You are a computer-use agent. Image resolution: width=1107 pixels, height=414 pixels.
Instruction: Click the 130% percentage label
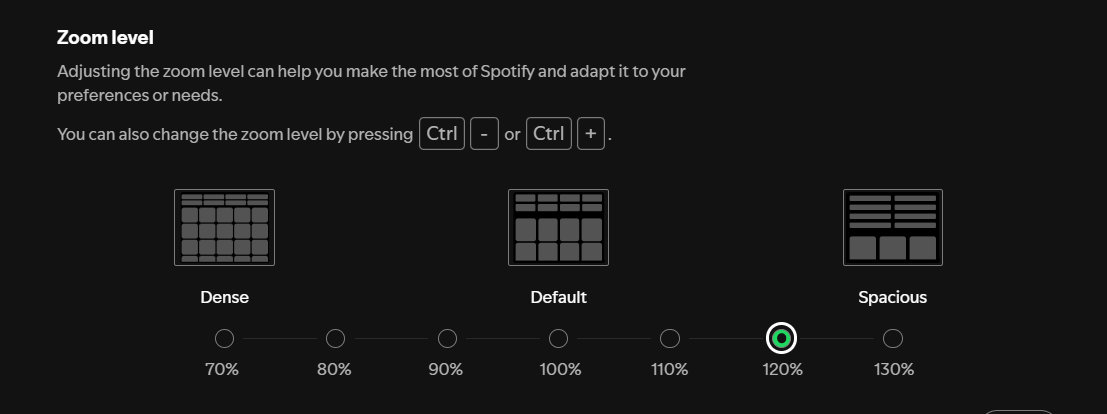coord(894,369)
